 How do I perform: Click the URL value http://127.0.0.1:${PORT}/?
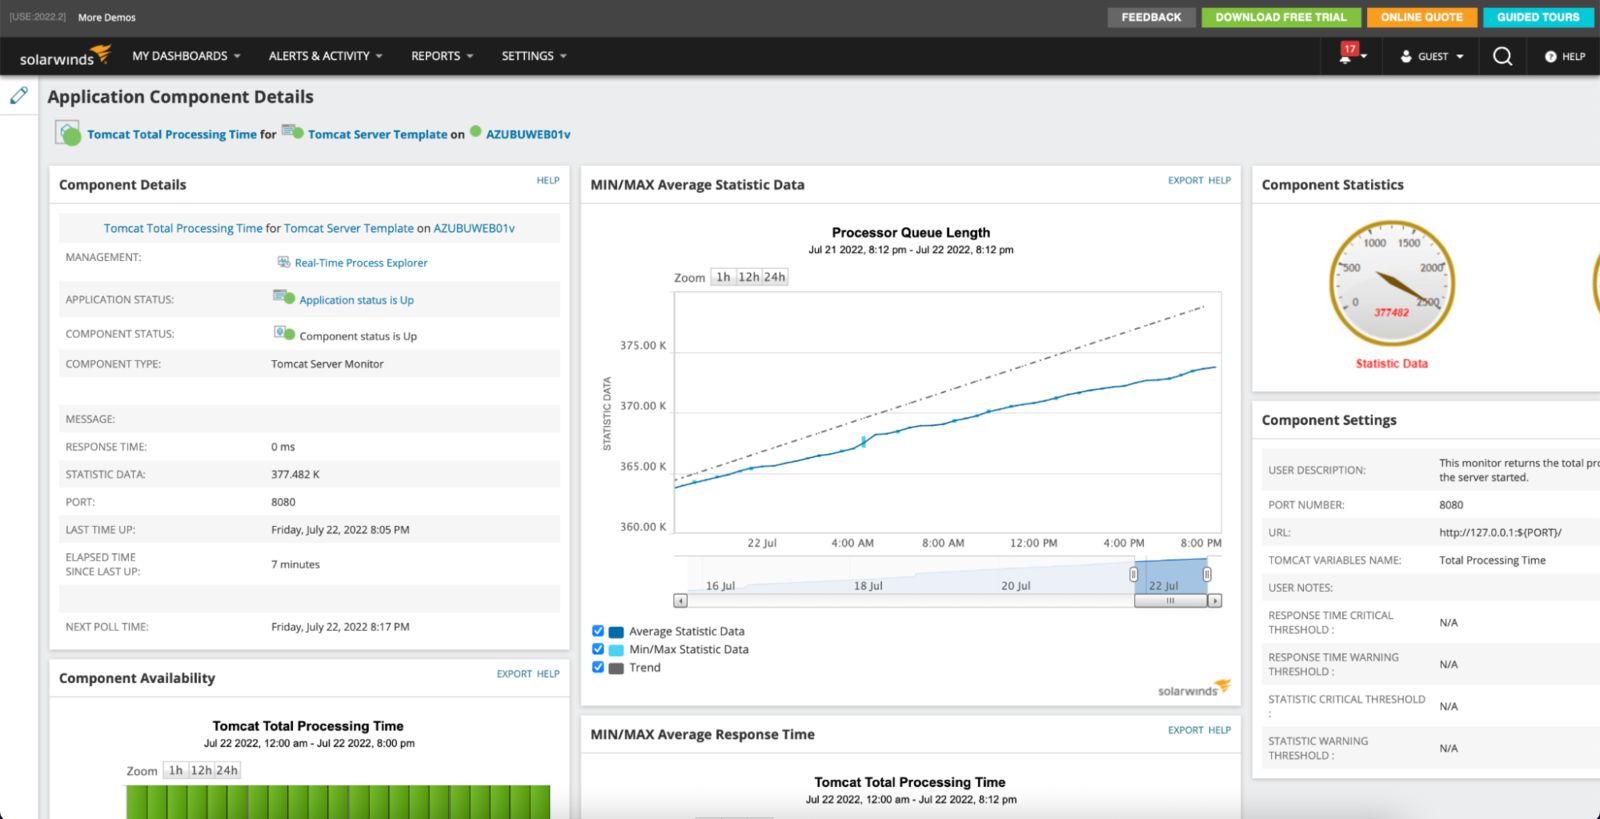pos(1500,533)
